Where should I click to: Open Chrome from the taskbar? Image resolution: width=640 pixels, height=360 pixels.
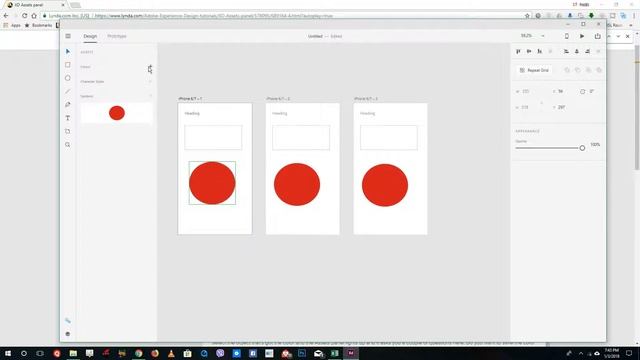(138, 353)
